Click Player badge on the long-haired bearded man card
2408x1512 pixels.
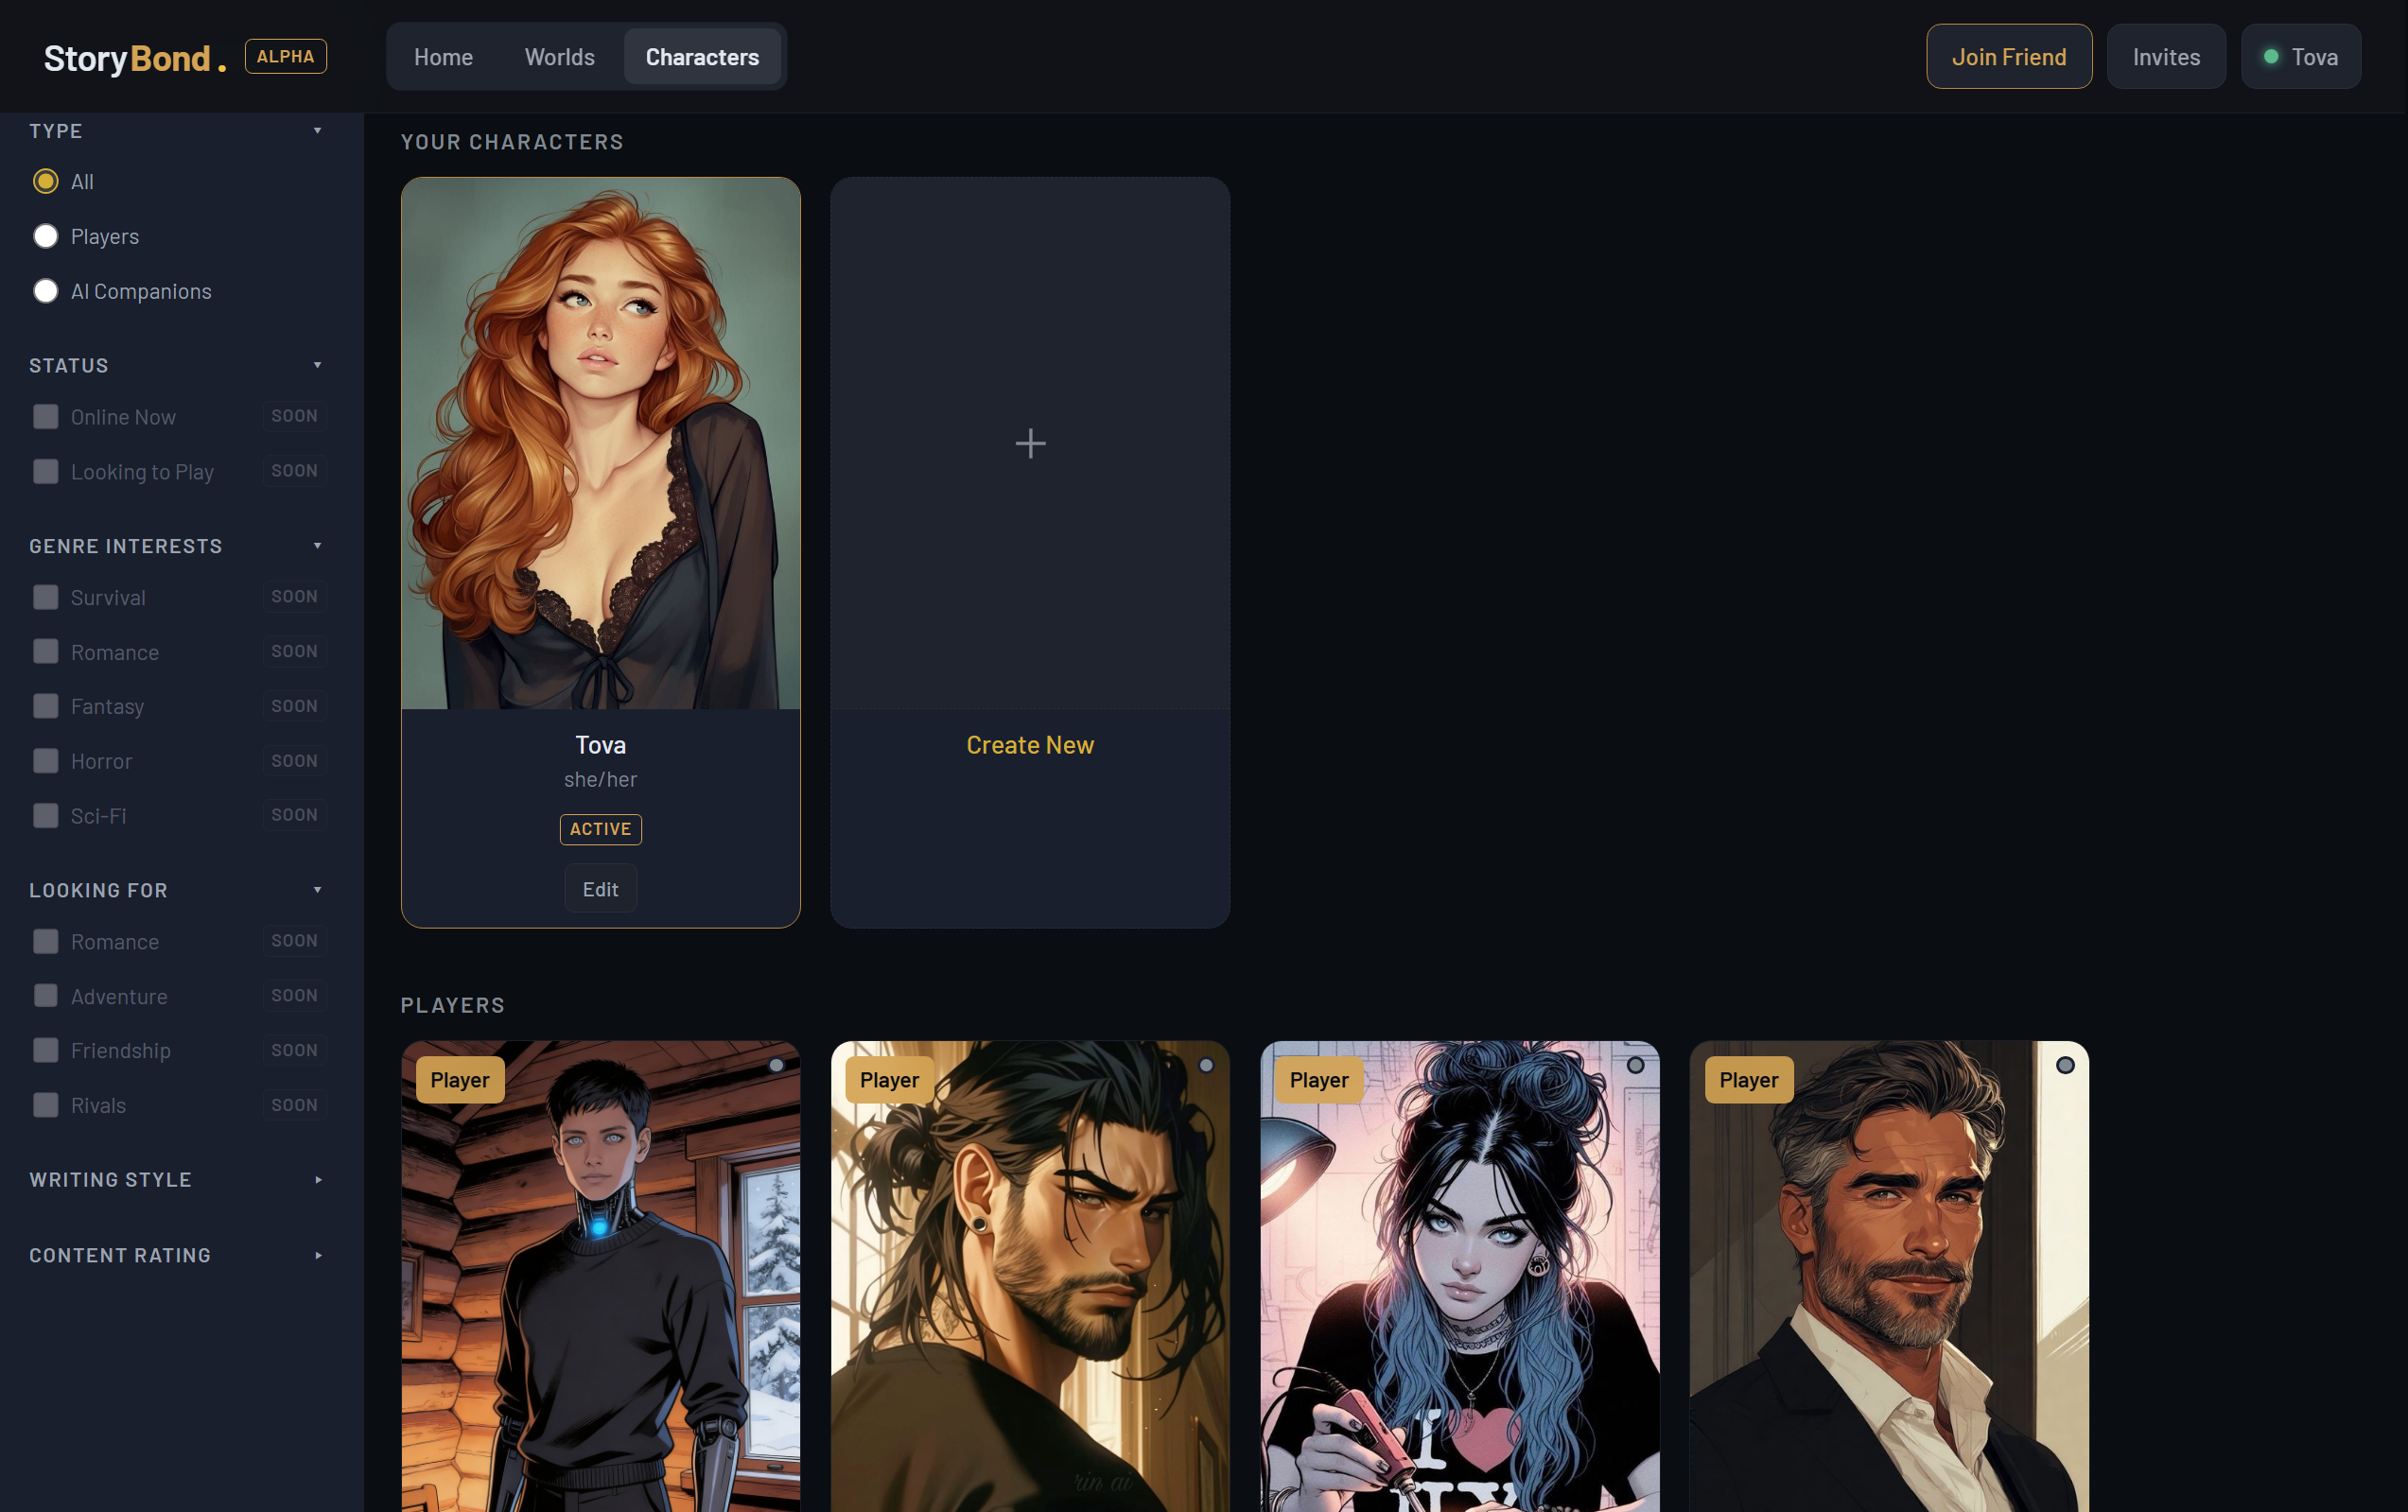(889, 1079)
